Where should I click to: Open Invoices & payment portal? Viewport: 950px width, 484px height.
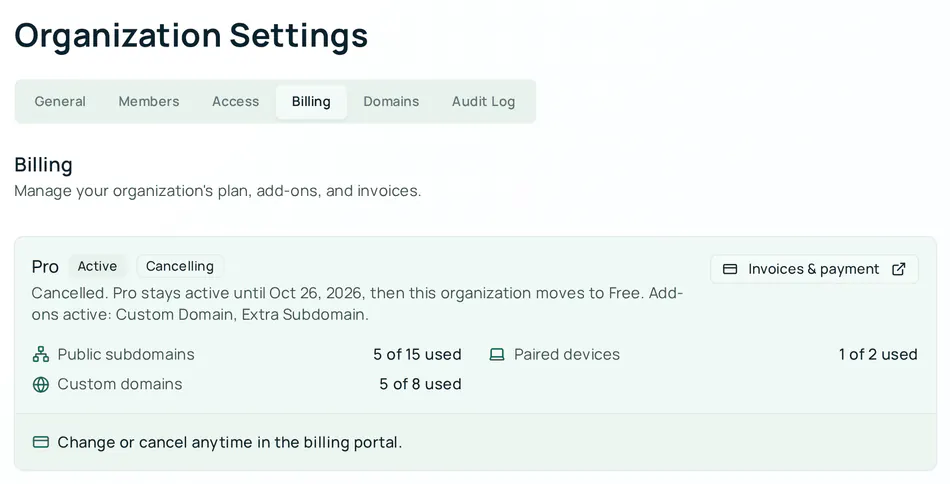pyautogui.click(x=814, y=269)
